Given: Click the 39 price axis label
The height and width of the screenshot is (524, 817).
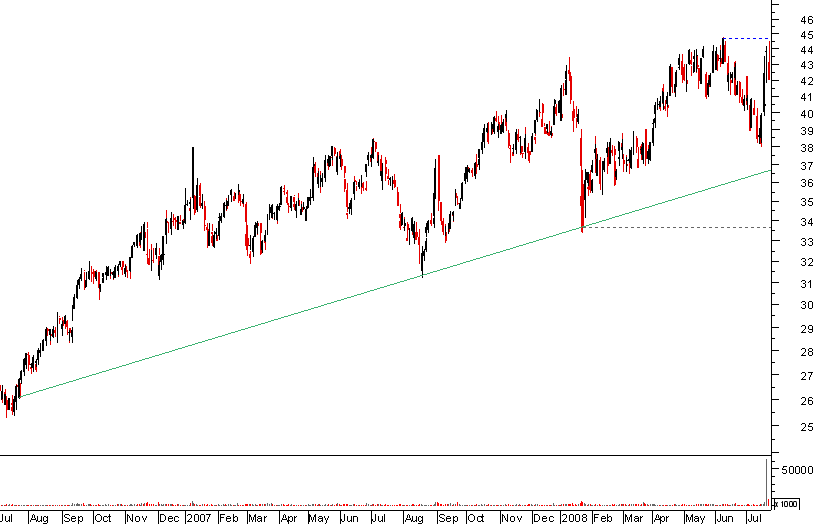Looking at the screenshot, I should click(x=807, y=130).
